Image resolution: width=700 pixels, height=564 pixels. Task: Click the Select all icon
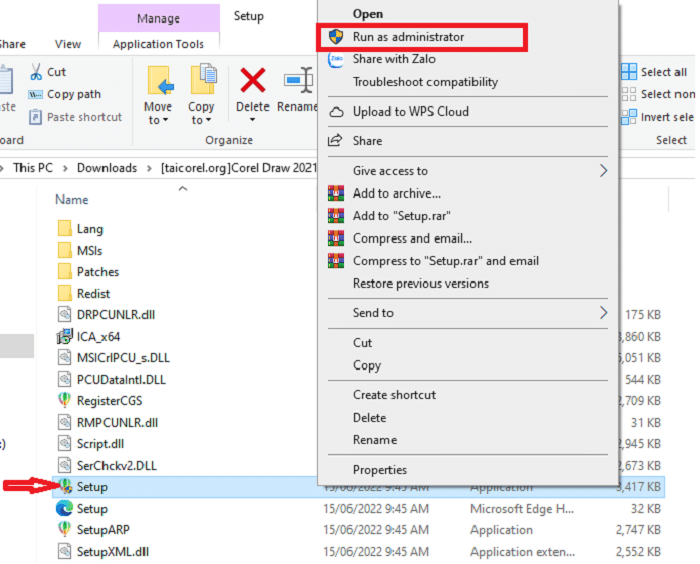(x=629, y=72)
